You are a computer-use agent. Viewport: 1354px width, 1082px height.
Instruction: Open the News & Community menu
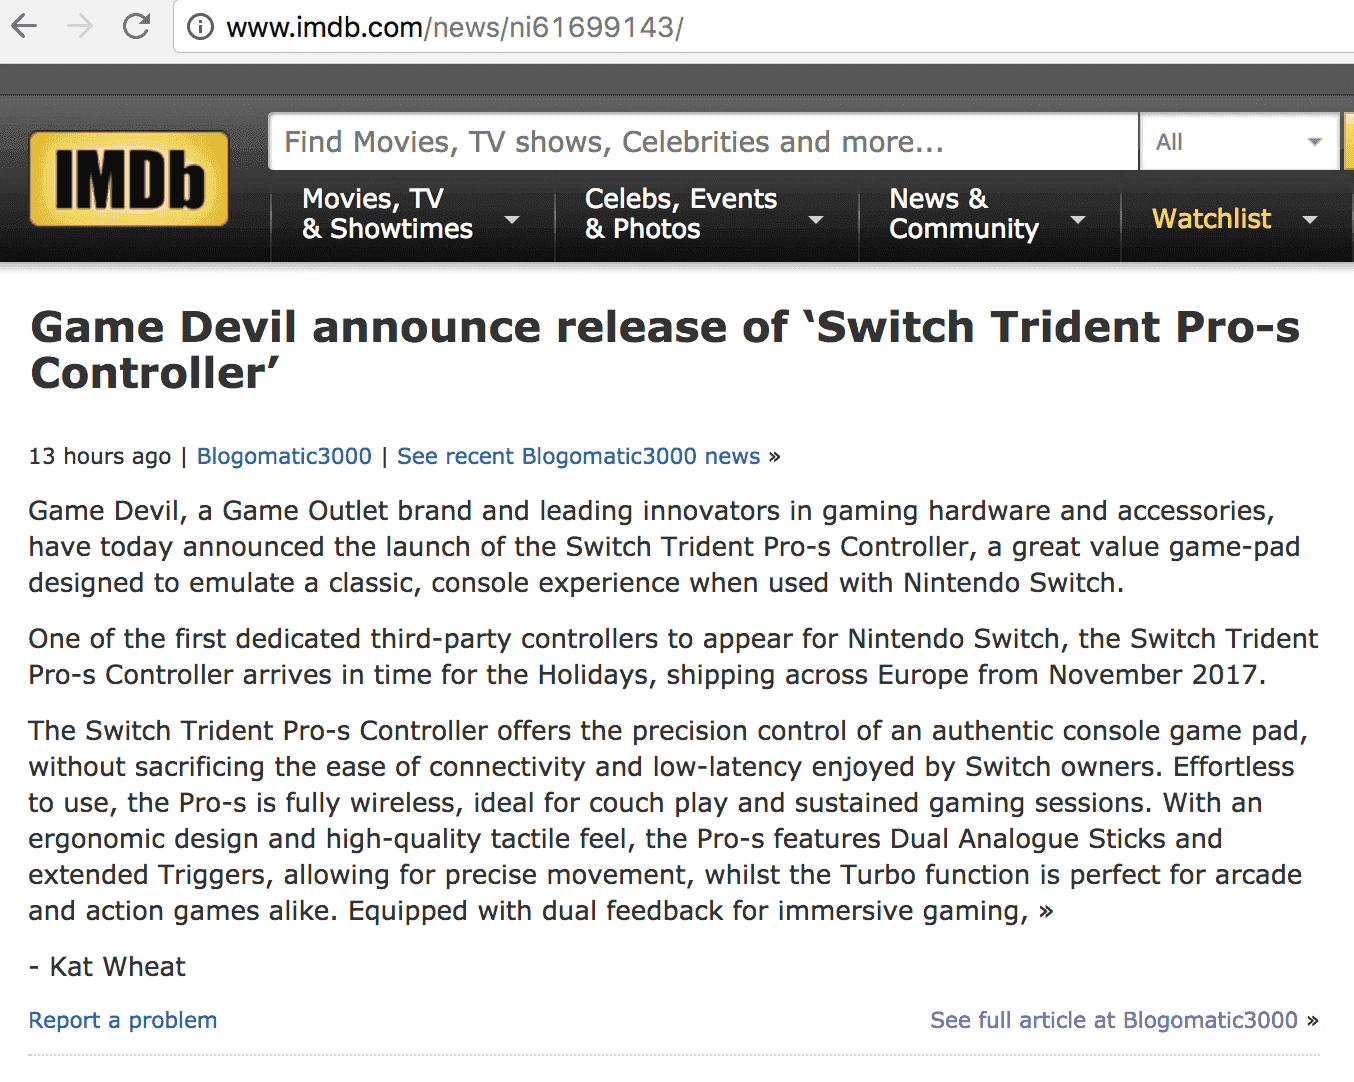click(964, 214)
